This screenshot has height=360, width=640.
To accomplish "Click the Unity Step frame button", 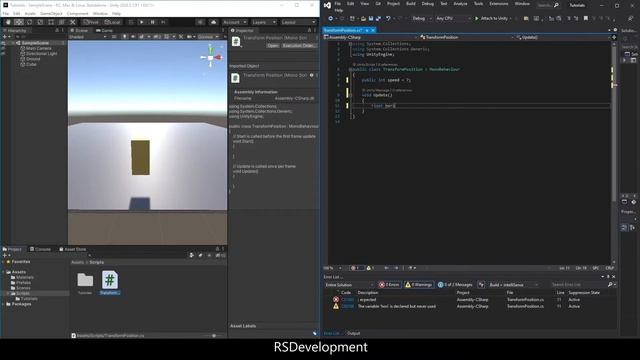I will 163,22.
